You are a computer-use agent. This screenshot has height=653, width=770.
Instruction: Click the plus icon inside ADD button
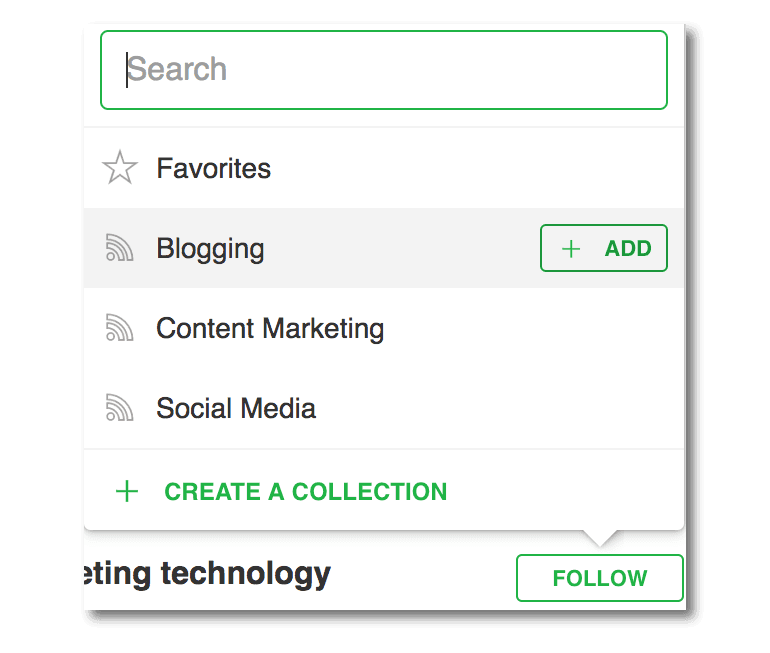pyautogui.click(x=571, y=249)
